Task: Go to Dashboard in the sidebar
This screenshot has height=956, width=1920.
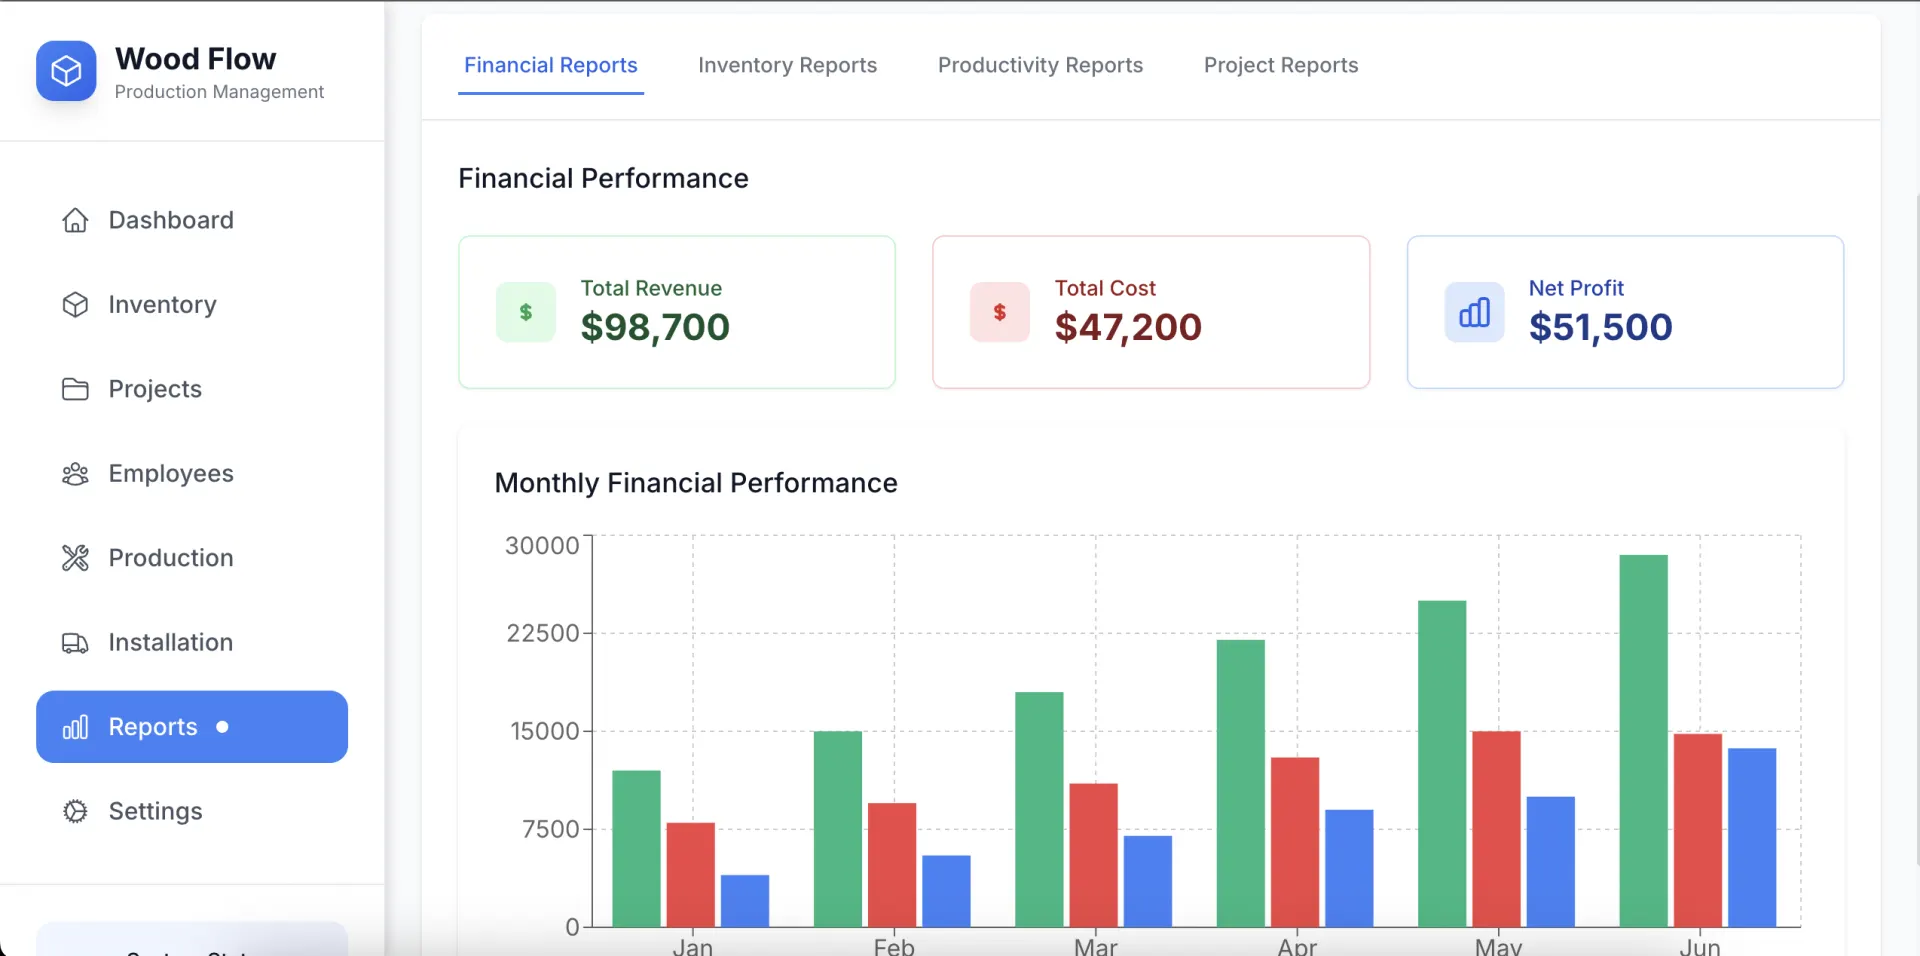Action: tap(171, 220)
